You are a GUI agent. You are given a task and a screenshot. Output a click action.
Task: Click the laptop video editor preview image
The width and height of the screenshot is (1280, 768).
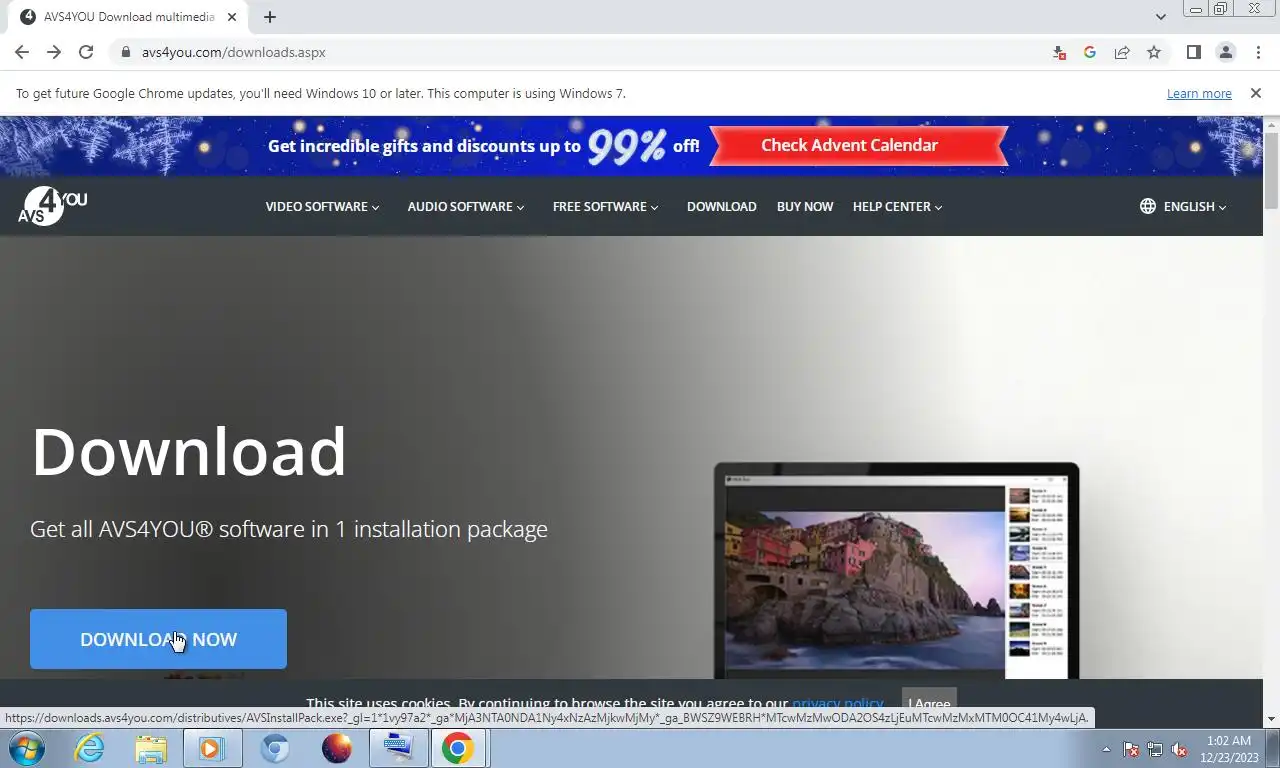coord(897,571)
